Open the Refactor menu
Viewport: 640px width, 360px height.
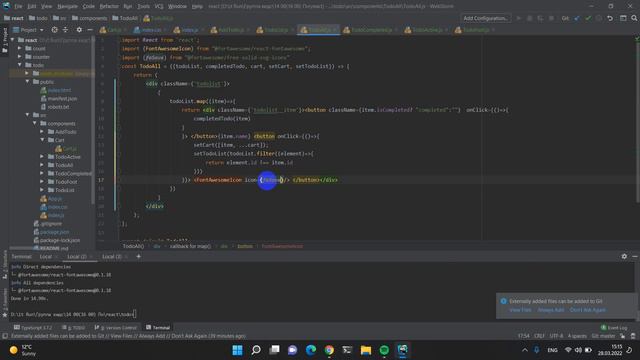pyautogui.click(x=109, y=7)
